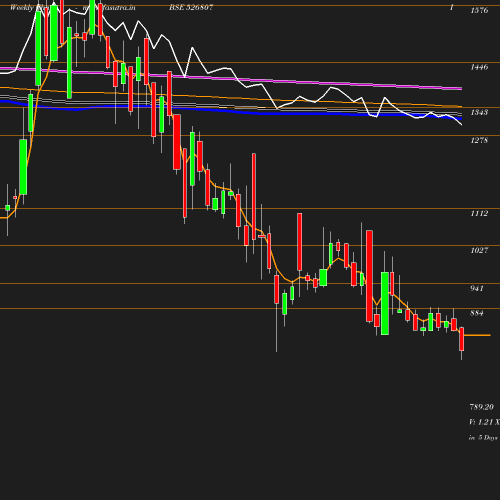This screenshot has height=500, width=500.
Task: Click the "BSE 526807" stock code label
Action: pyautogui.click(x=191, y=7)
